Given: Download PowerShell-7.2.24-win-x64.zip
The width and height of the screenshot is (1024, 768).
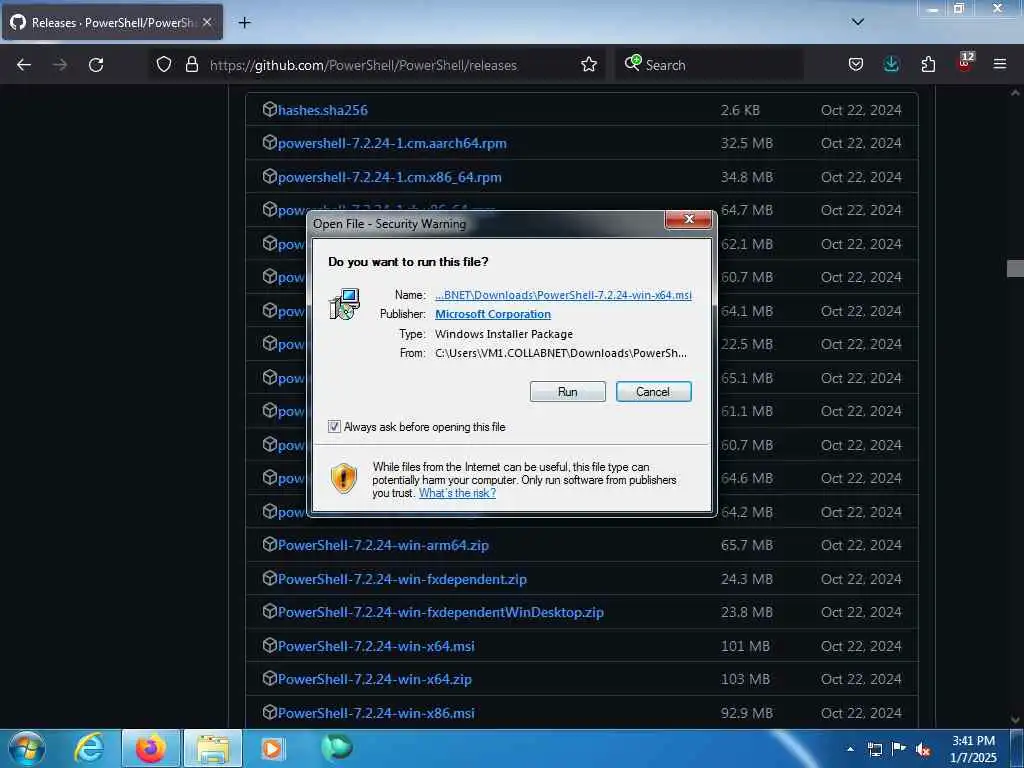Looking at the screenshot, I should pyautogui.click(x=375, y=680).
